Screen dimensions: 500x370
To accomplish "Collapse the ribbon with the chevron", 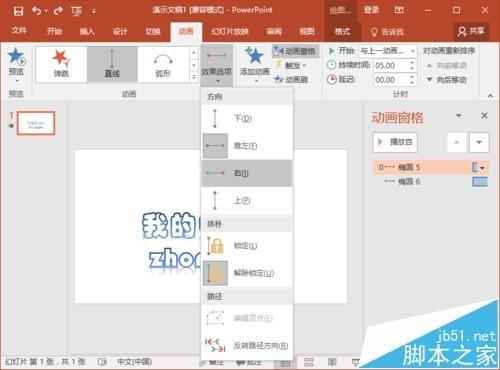I will coord(490,96).
